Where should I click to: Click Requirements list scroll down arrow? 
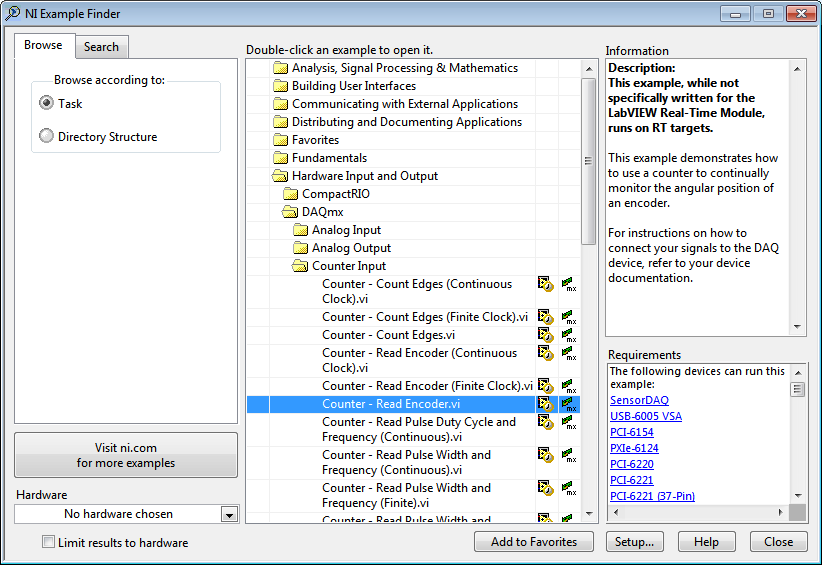797,495
